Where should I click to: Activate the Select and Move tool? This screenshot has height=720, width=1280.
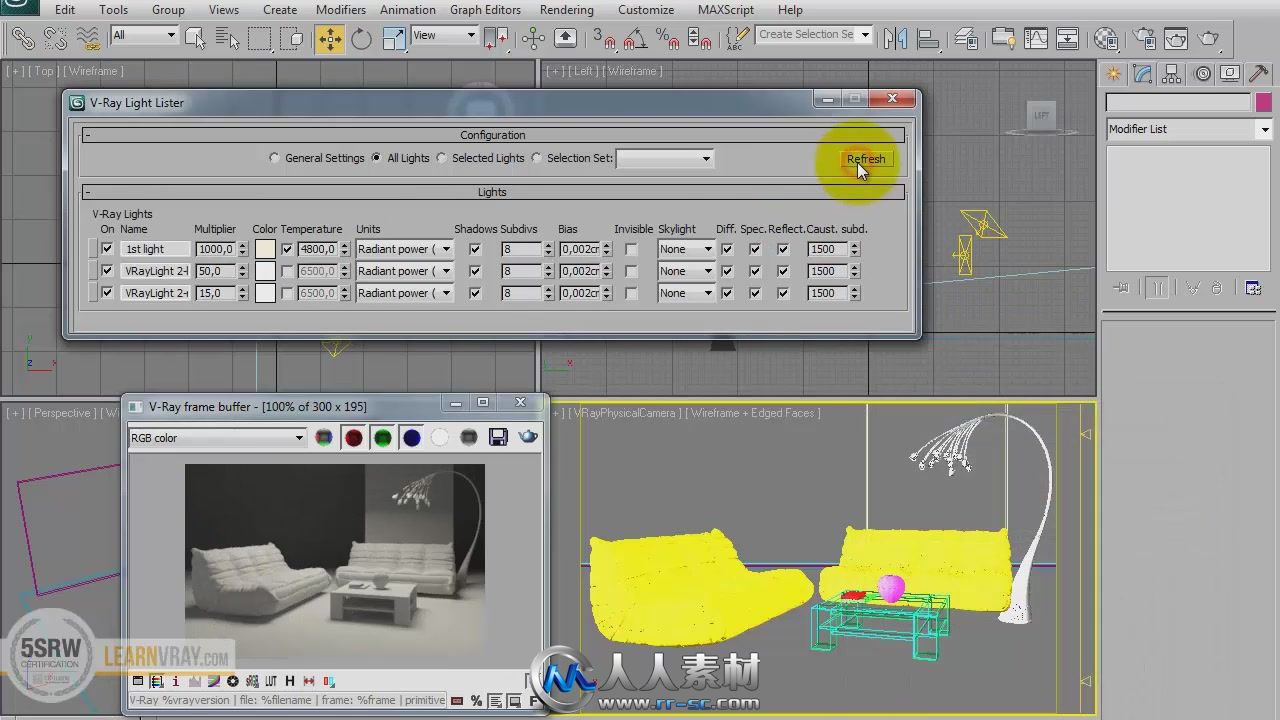pos(329,39)
